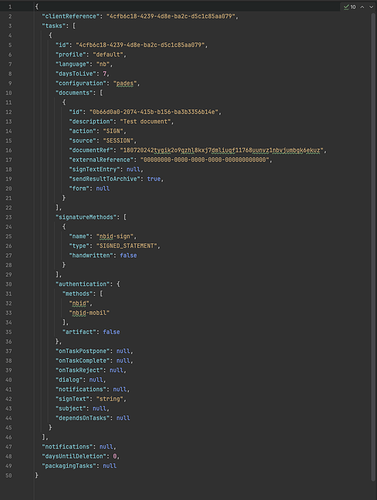Jump to previous highlighted problem arrow
Viewport: 377px width, 500px height.
pos(362,7)
